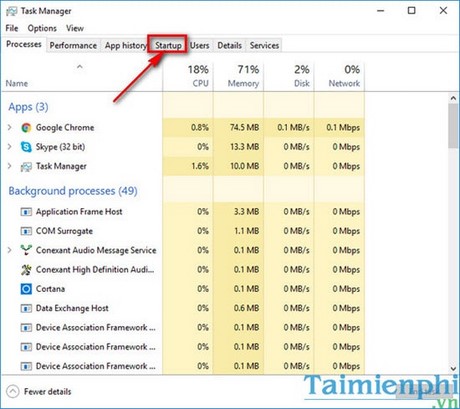Click the scrollbar up arrow
Screen dimensions: 460x409
453,98
